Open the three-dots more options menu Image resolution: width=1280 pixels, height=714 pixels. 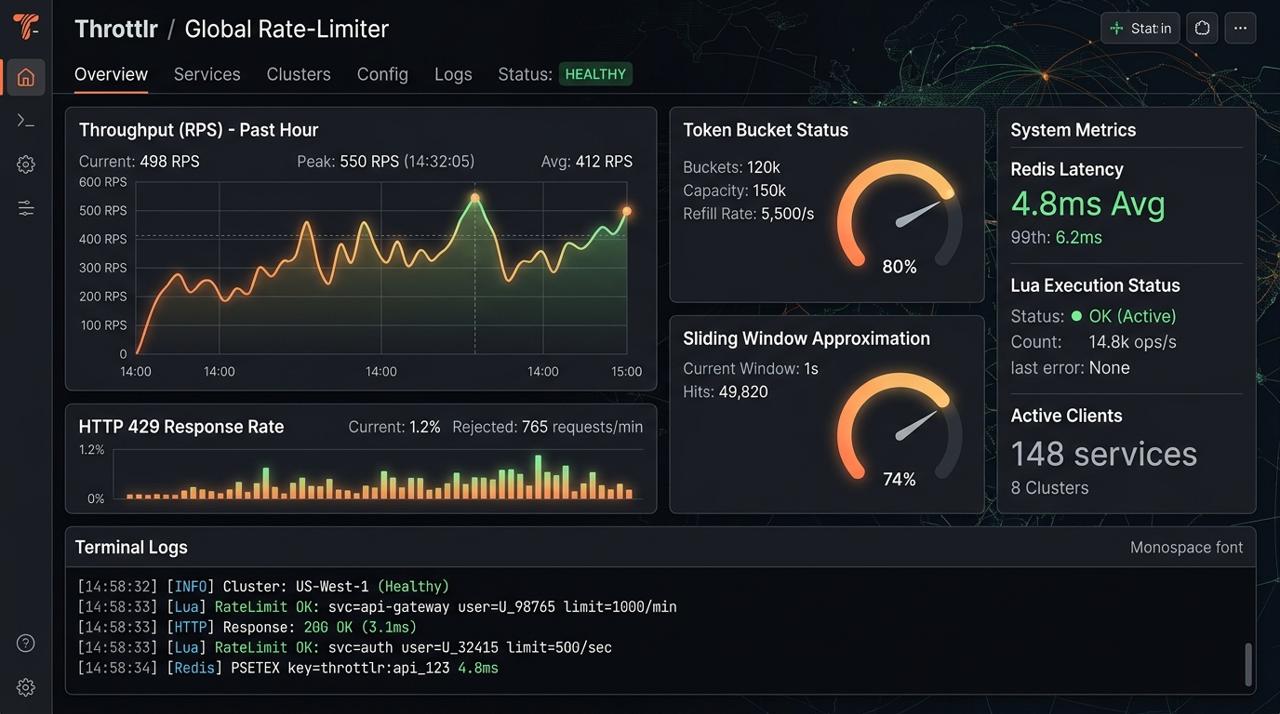1240,28
